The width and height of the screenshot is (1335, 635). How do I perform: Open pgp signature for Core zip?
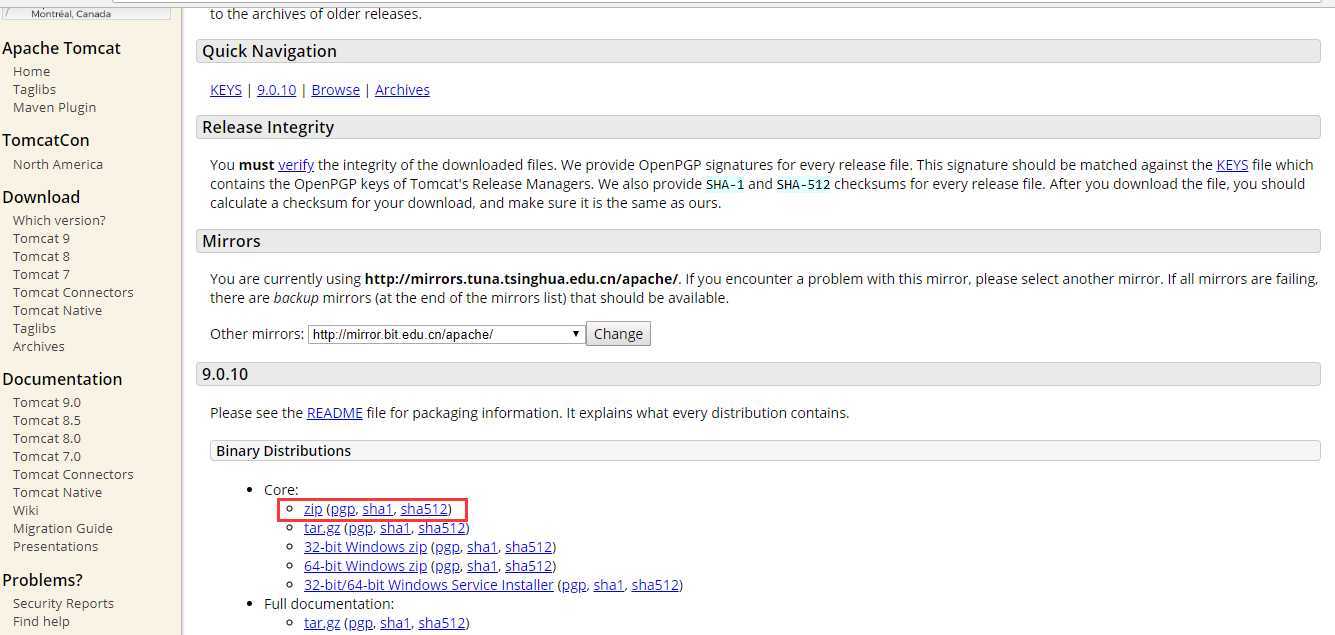pyautogui.click(x=342, y=509)
